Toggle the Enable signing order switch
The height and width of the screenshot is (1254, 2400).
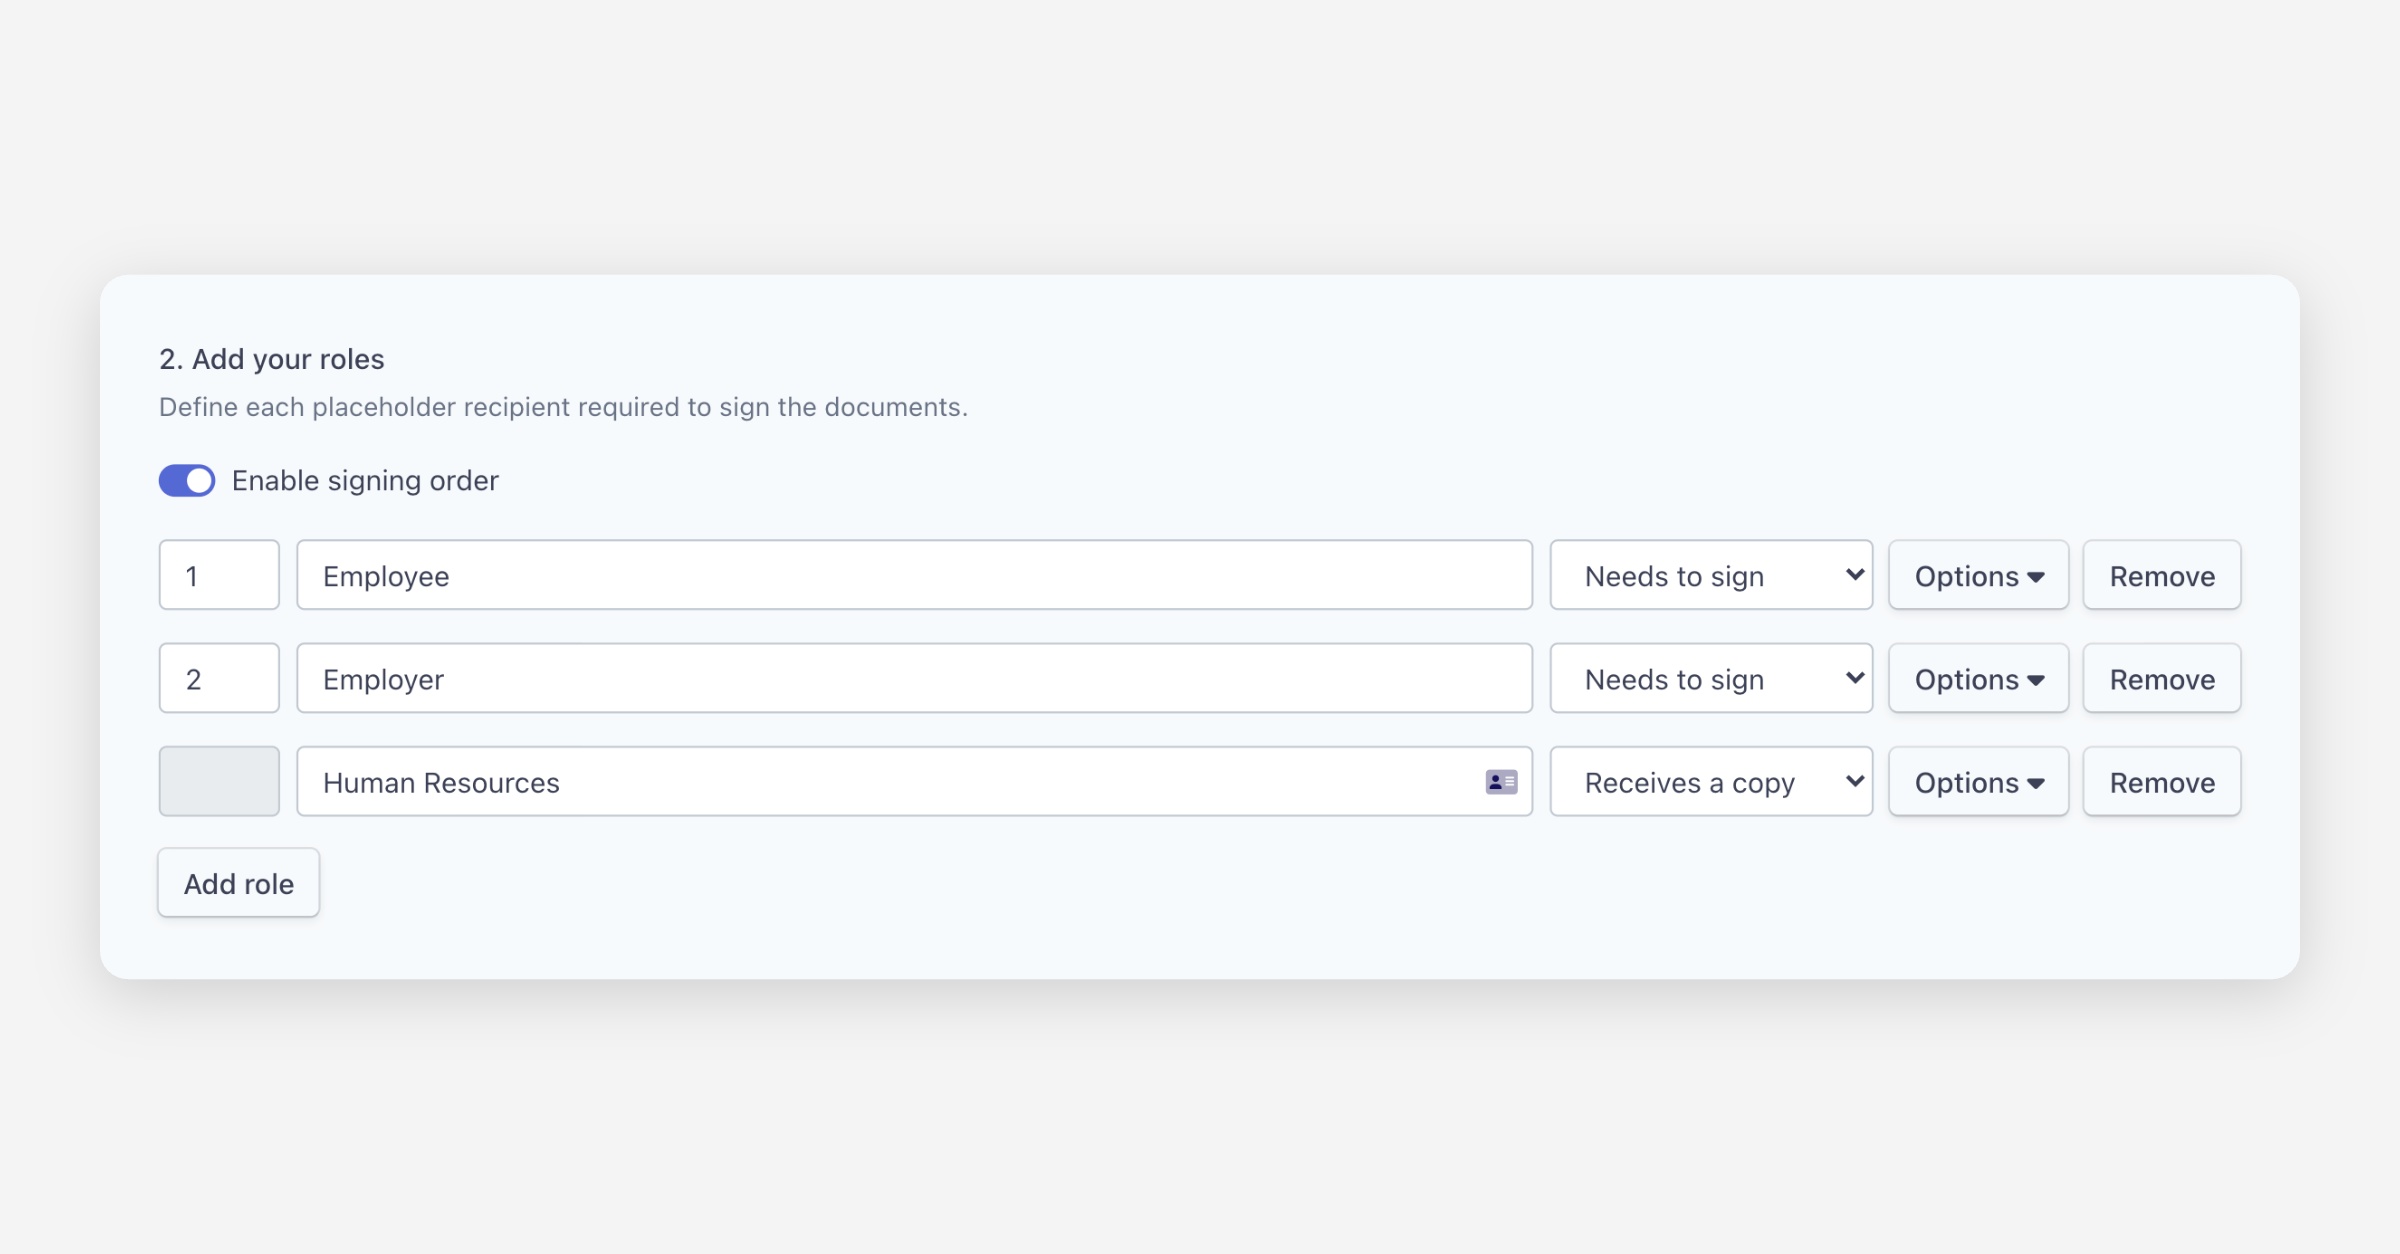click(x=187, y=481)
